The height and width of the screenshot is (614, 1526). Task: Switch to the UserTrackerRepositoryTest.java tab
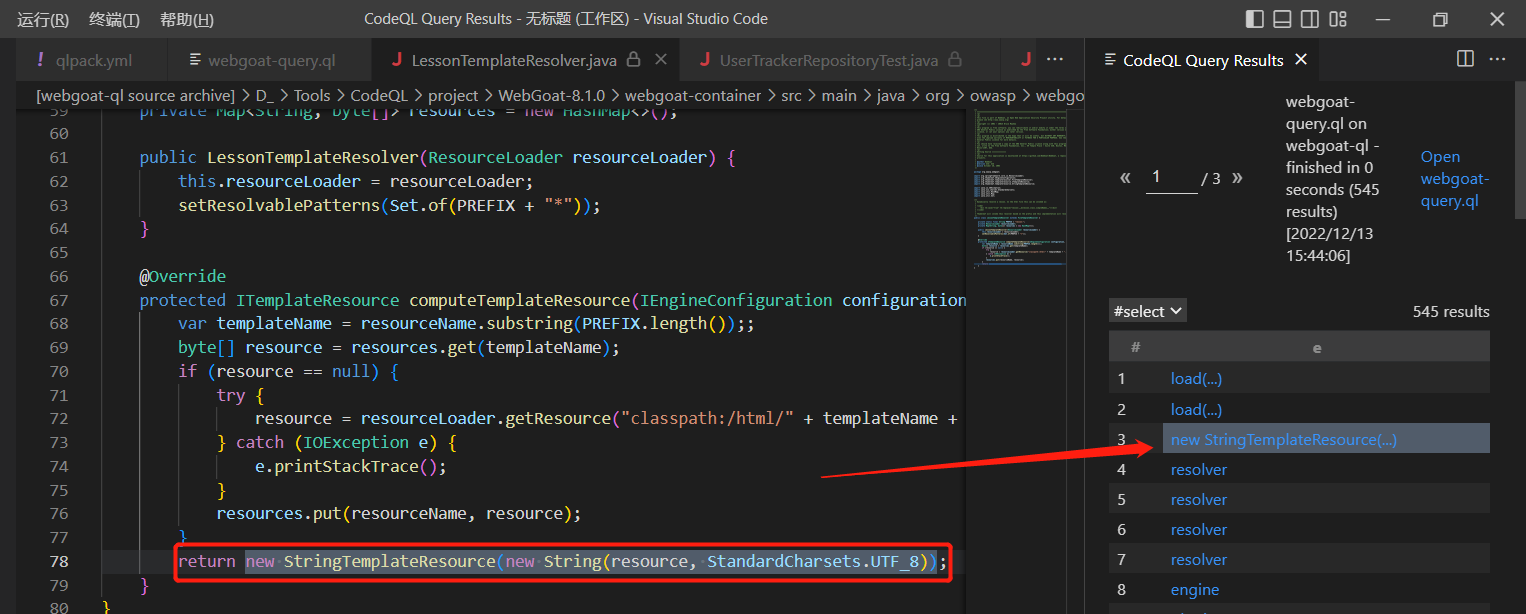click(829, 60)
